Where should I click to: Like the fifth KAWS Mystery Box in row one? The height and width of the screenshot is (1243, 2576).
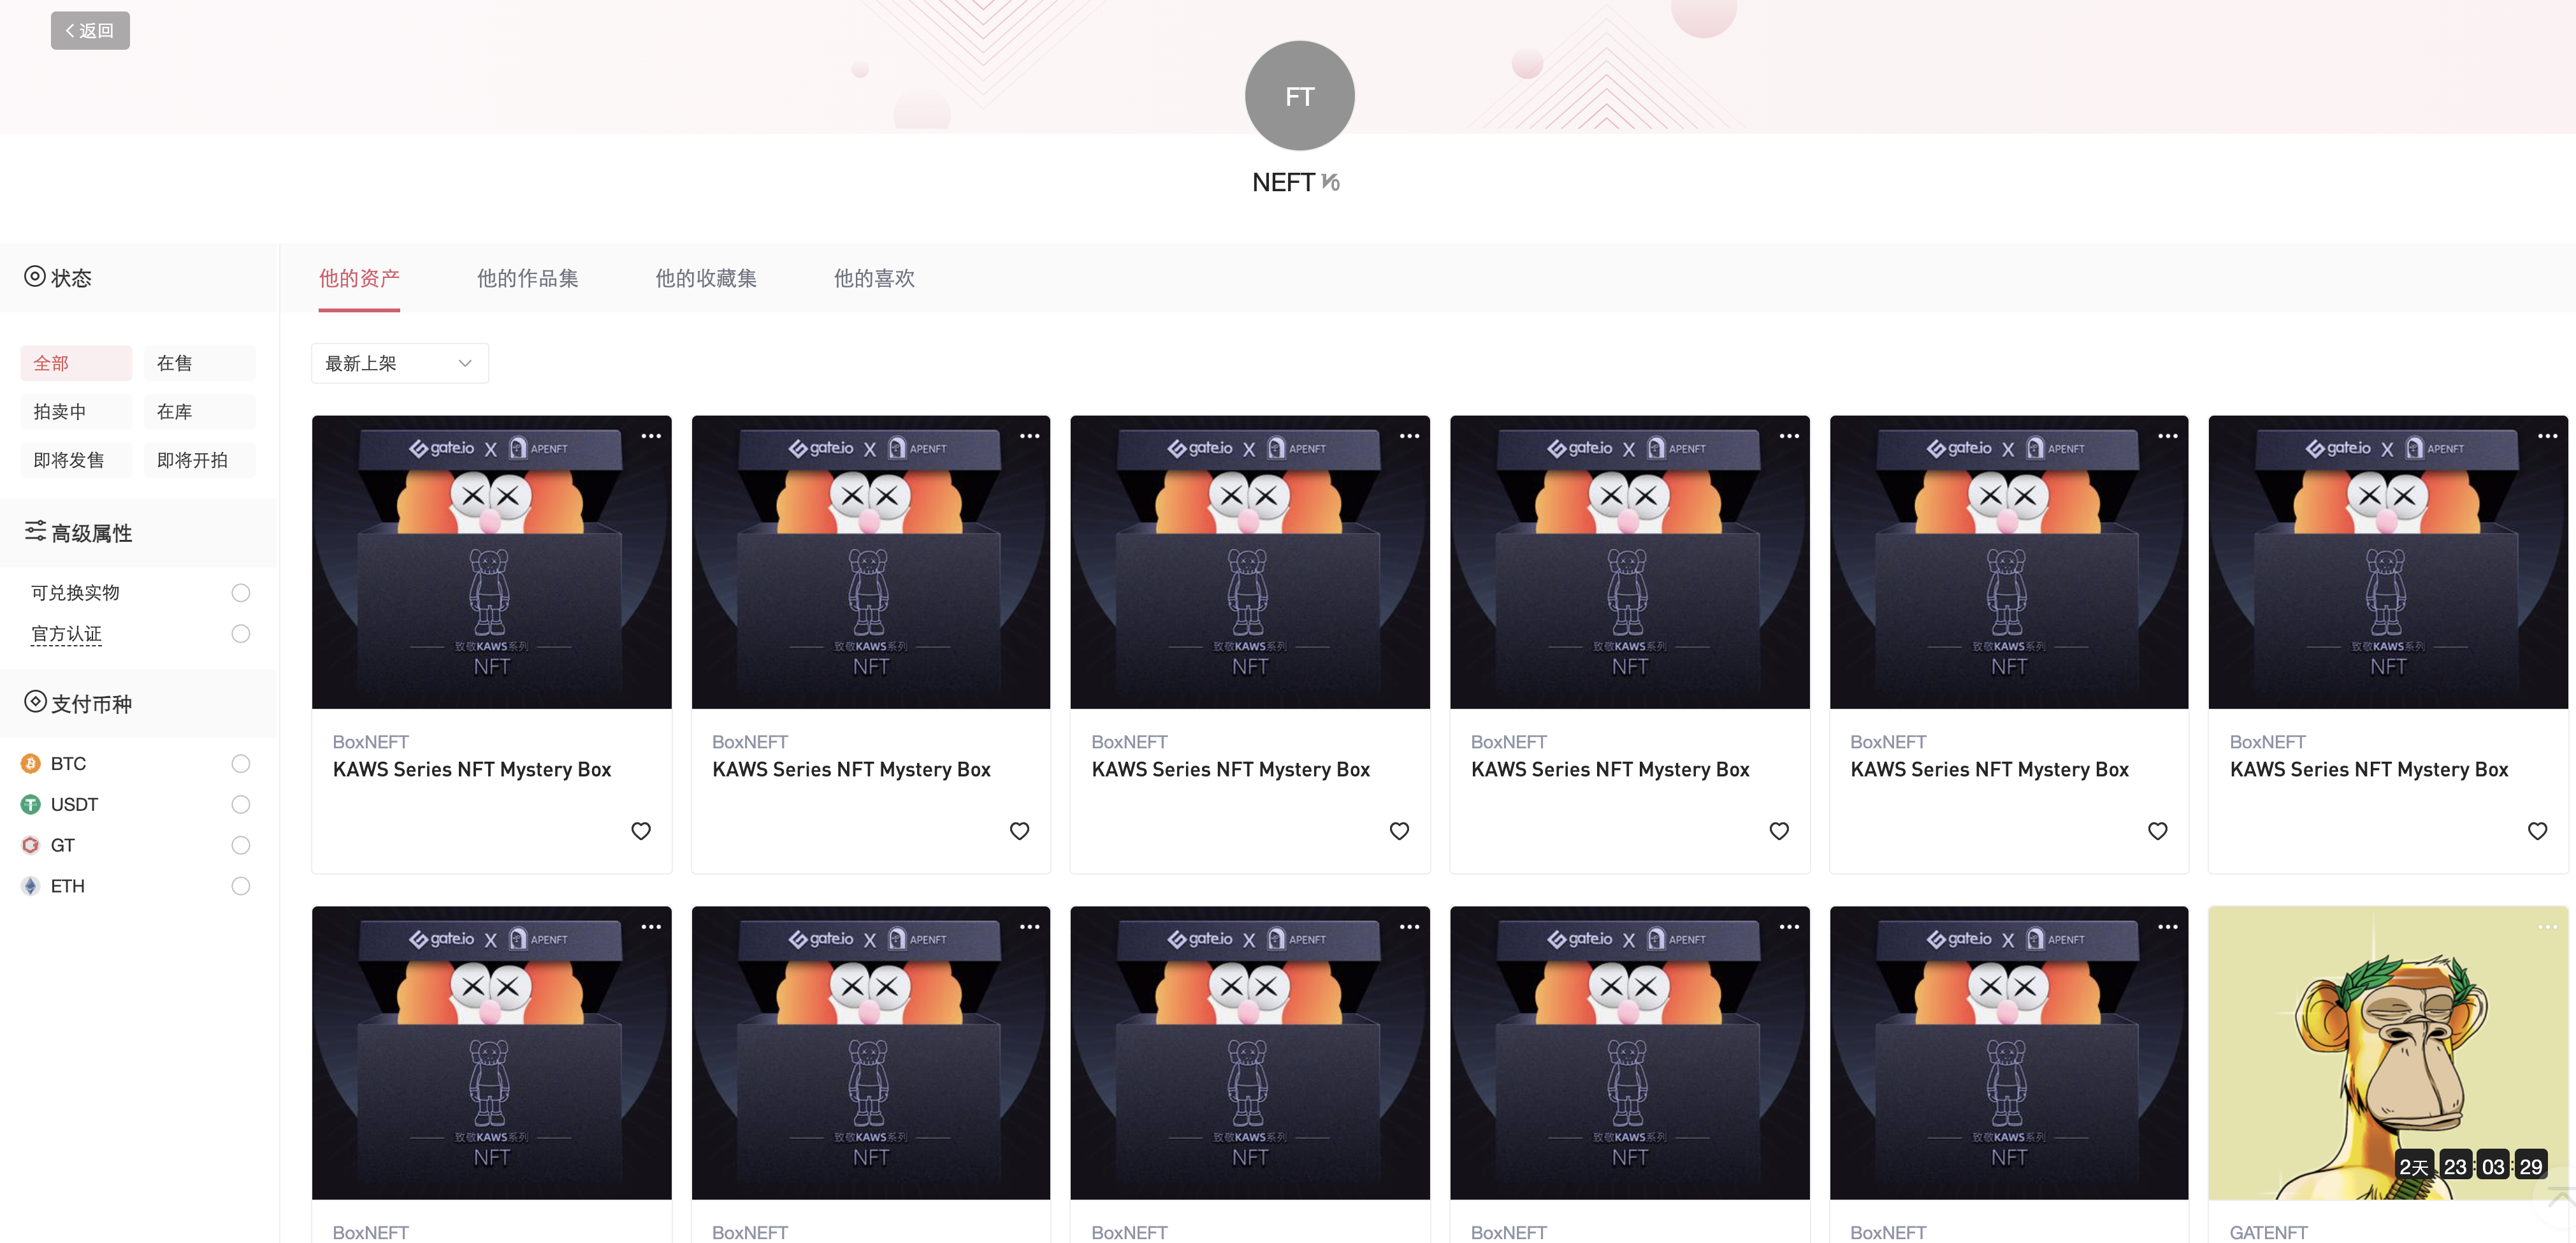[2158, 831]
